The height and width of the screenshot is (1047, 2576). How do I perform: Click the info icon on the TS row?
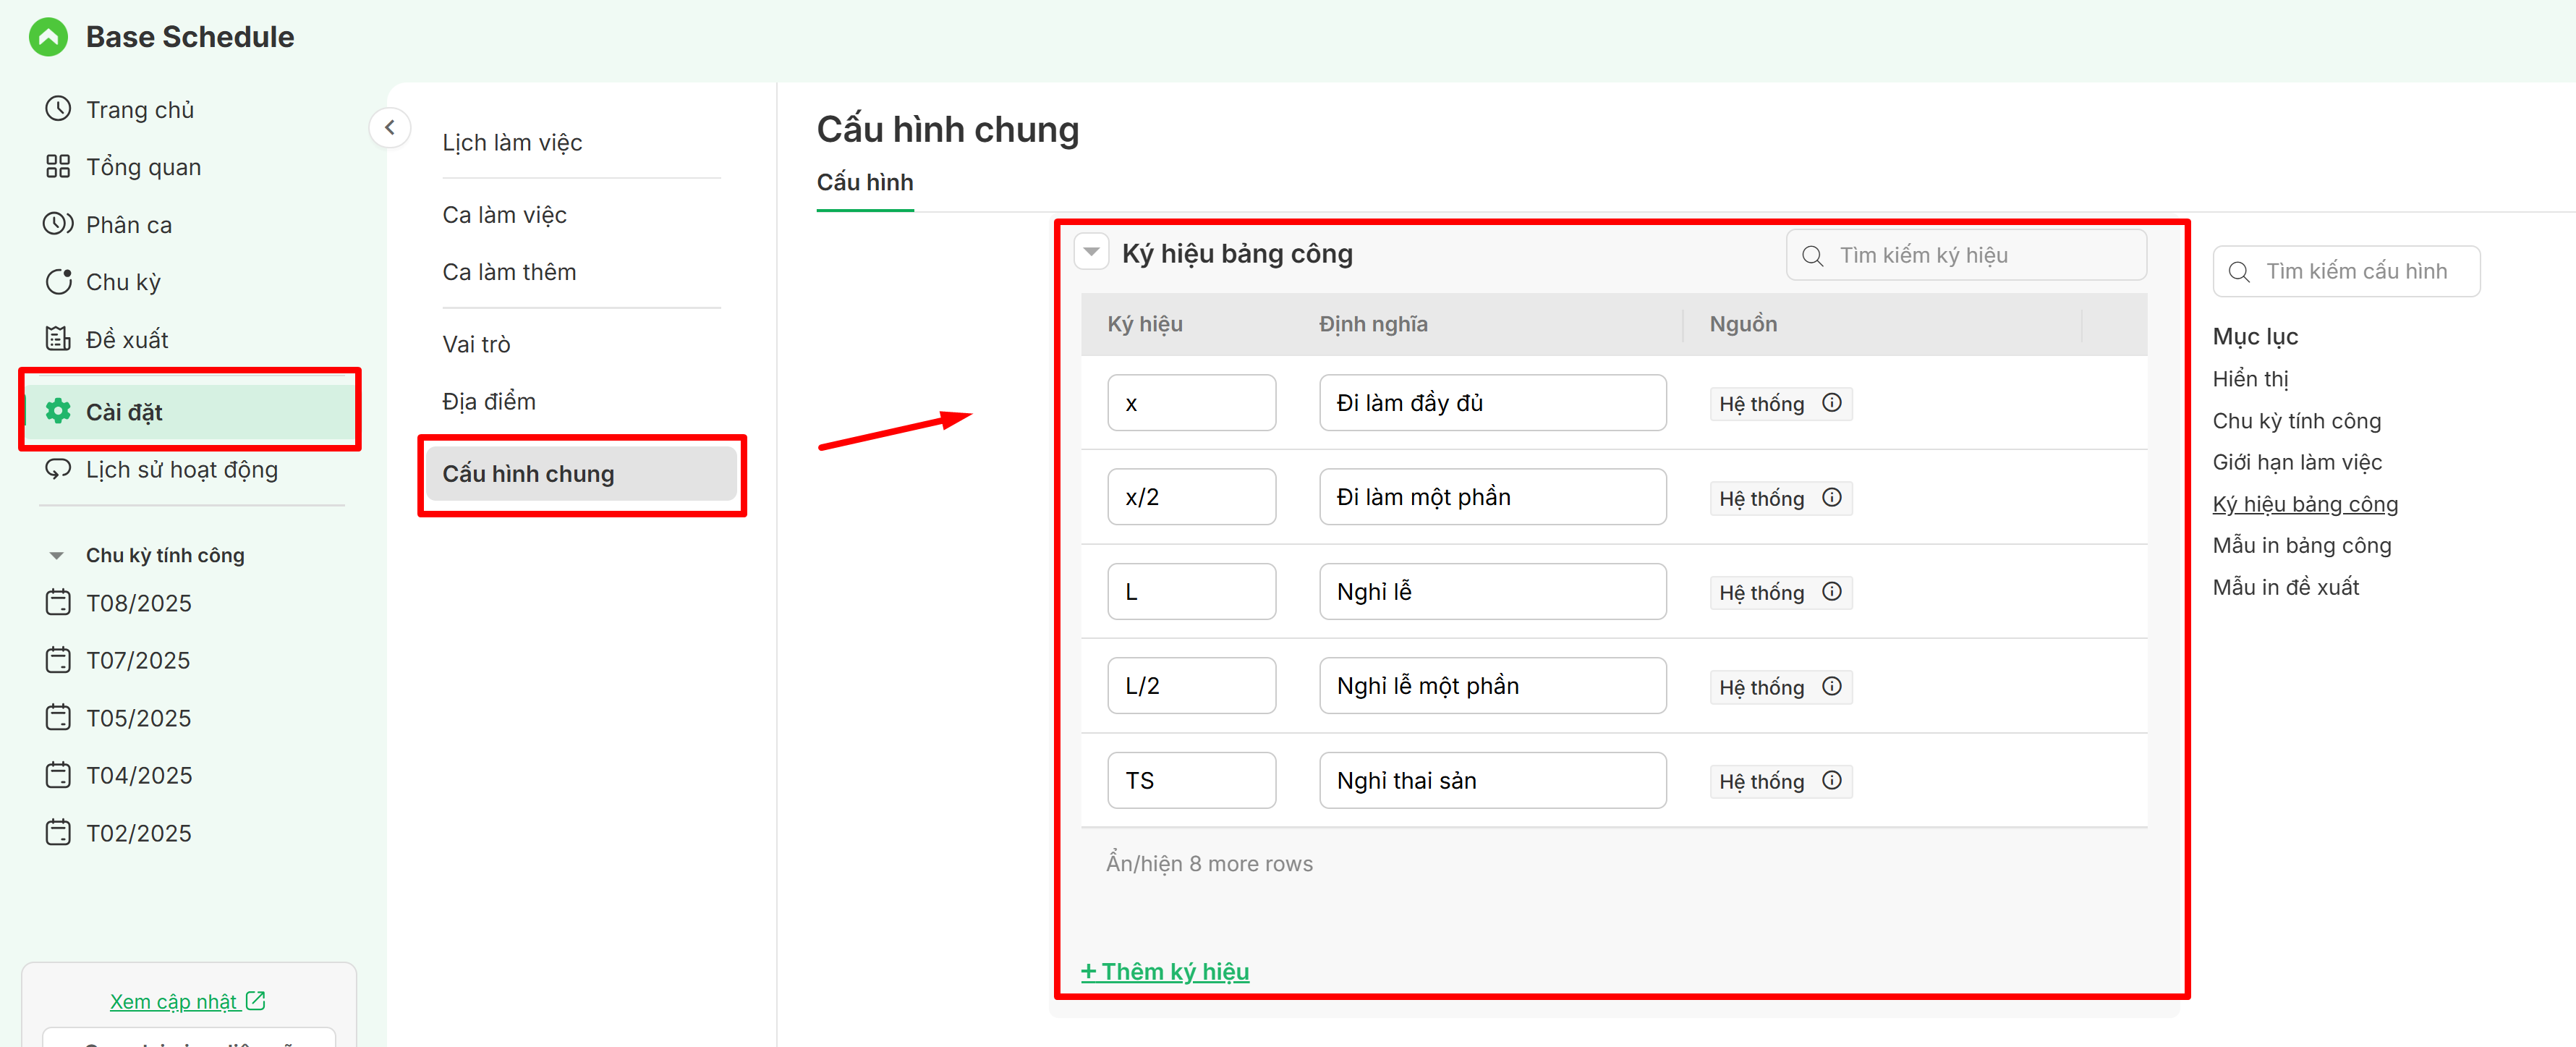1831,781
